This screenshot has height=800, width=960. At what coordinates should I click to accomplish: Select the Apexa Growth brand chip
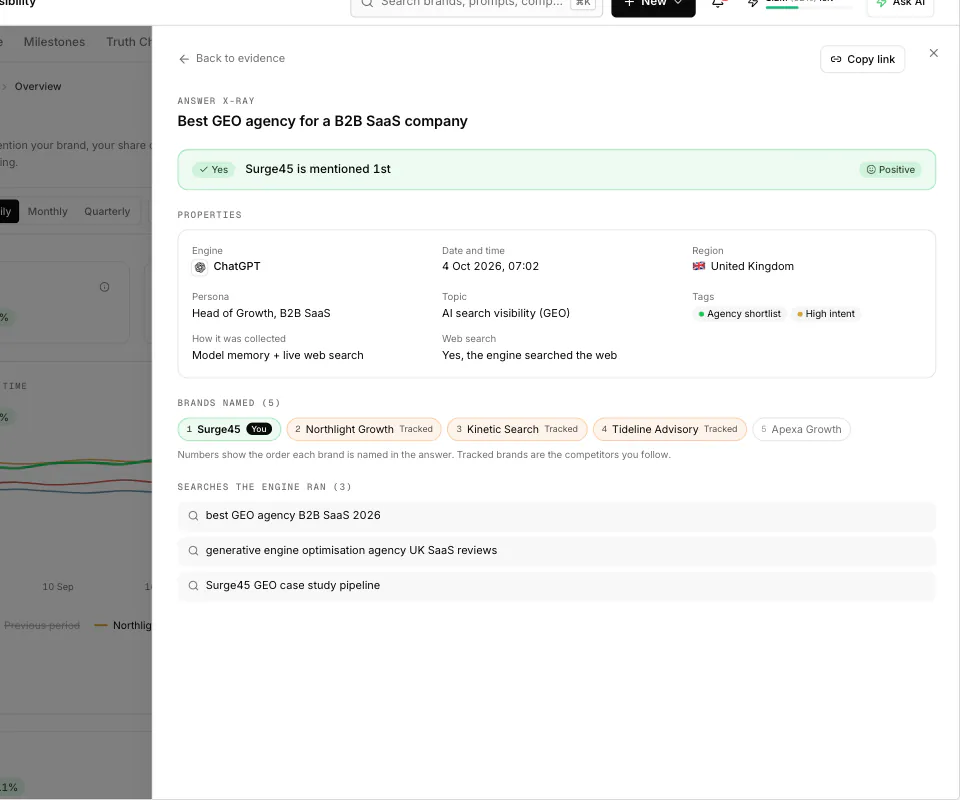pos(801,430)
